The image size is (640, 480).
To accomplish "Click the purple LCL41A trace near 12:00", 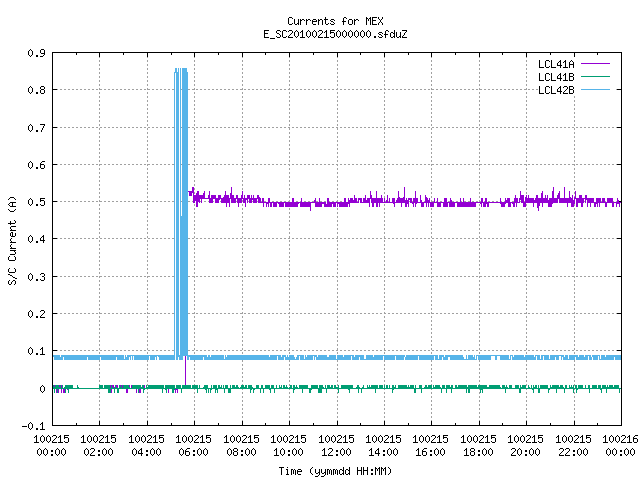I will [x=337, y=203].
